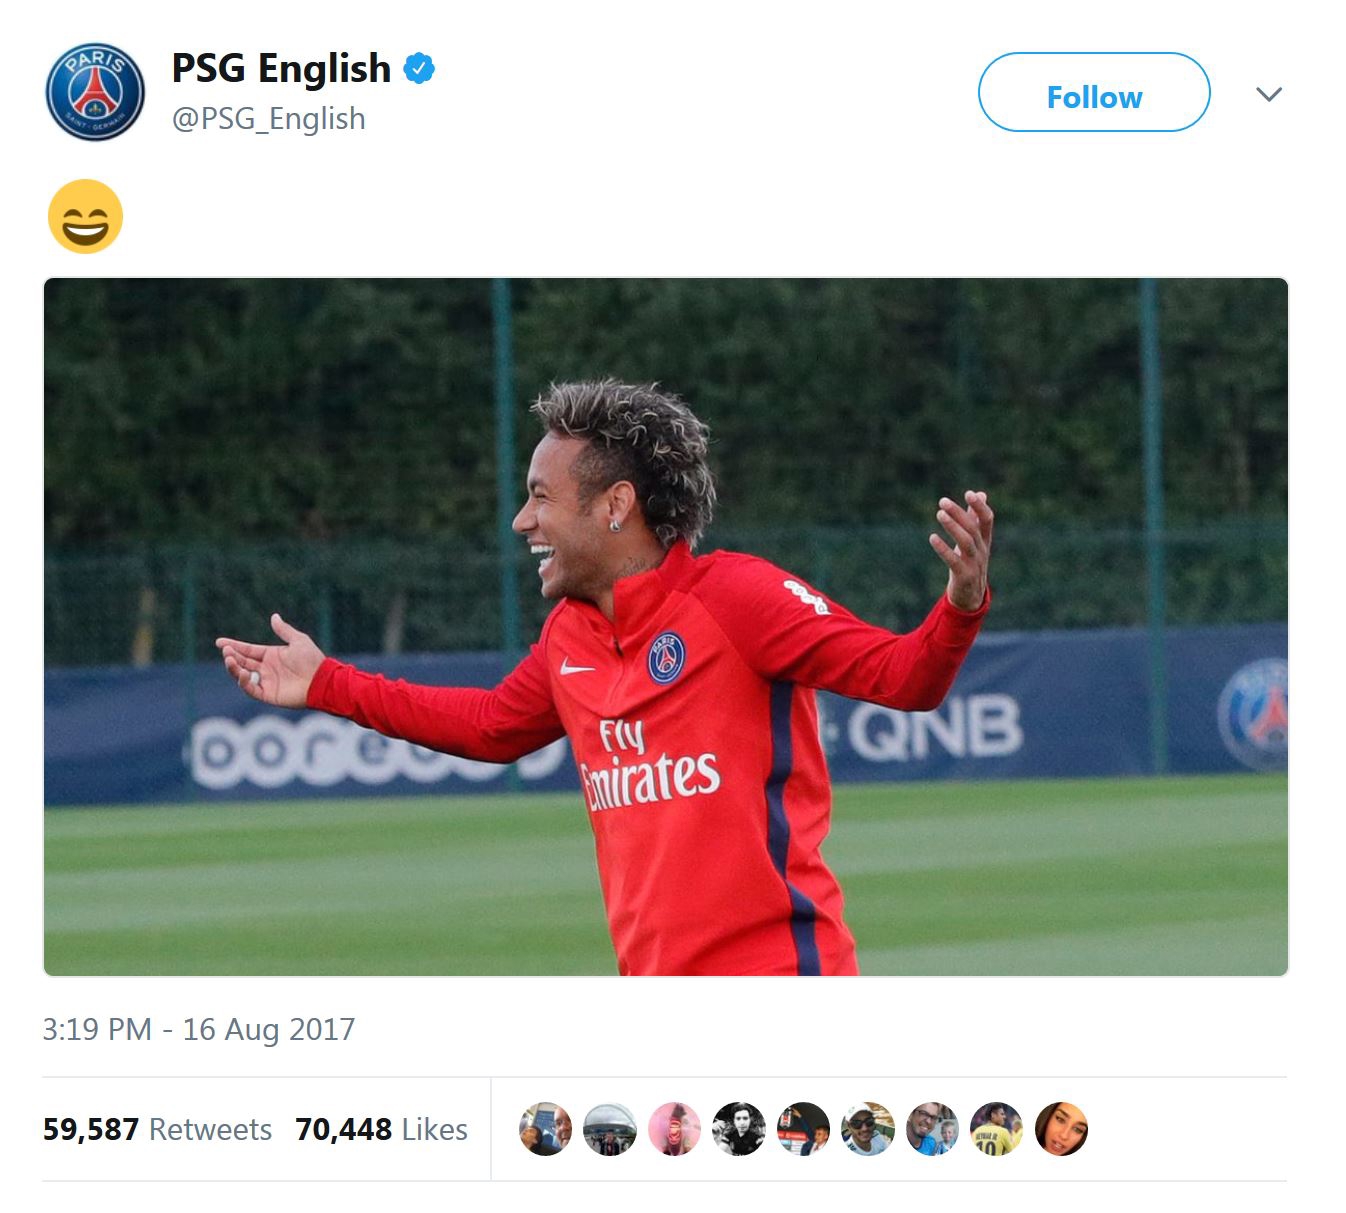Open the first liker avatar in the row
Image resolution: width=1346 pixels, height=1213 pixels.
point(546,1129)
